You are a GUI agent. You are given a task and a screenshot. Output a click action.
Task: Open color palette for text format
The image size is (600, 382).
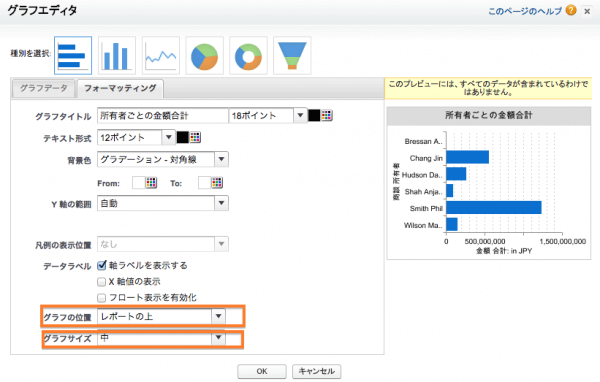(195, 137)
